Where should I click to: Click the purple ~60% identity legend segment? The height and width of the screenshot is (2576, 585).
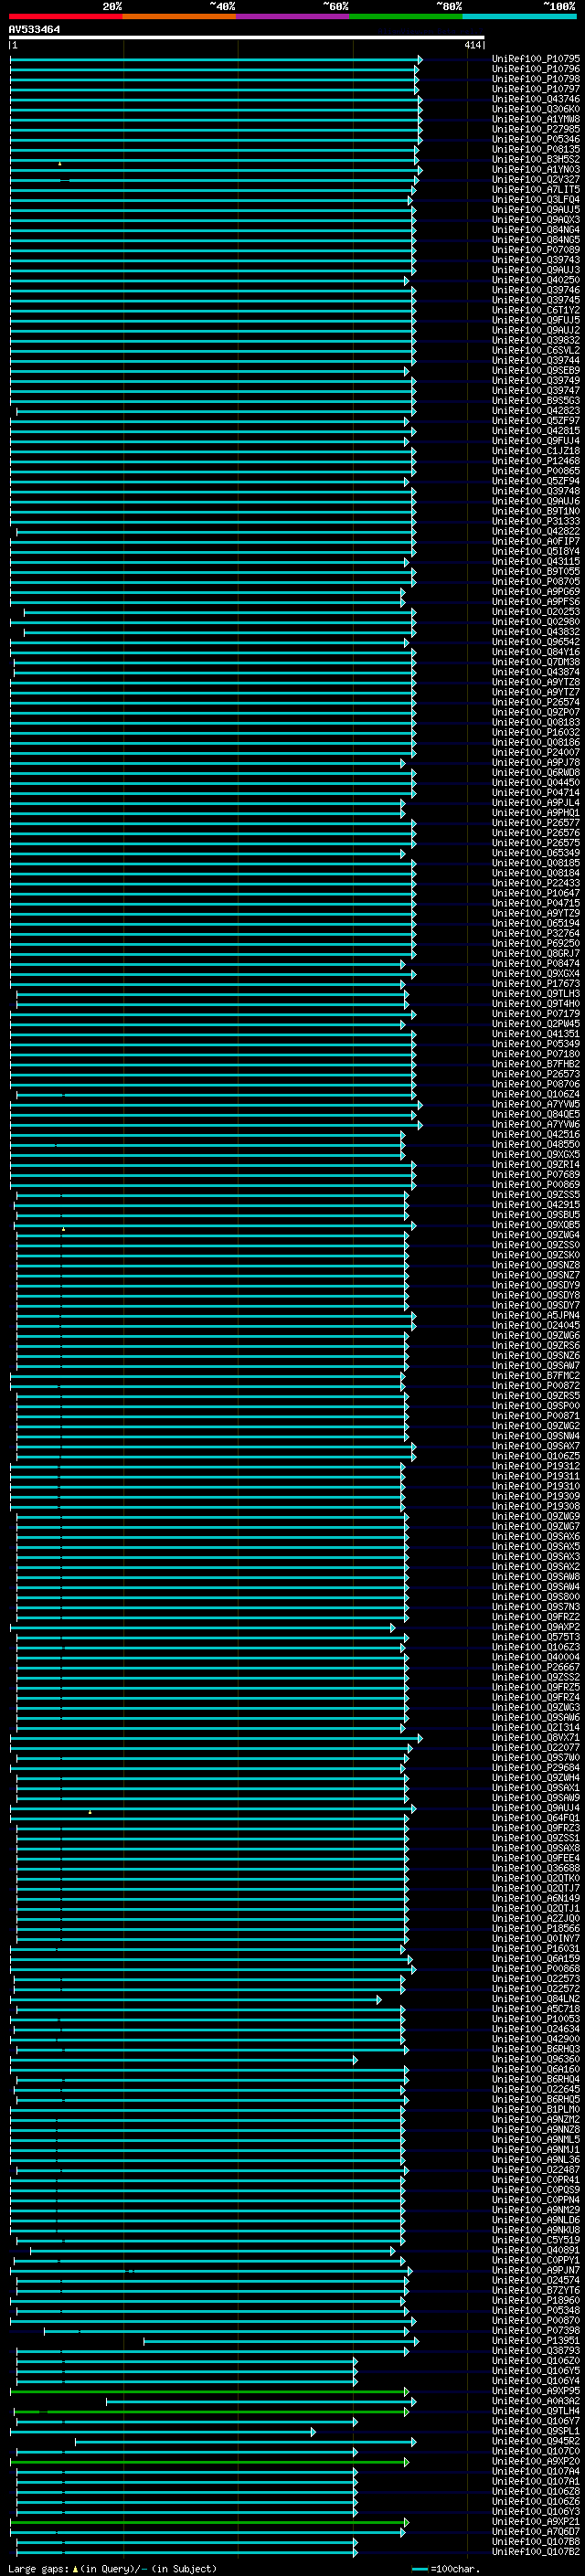(293, 16)
